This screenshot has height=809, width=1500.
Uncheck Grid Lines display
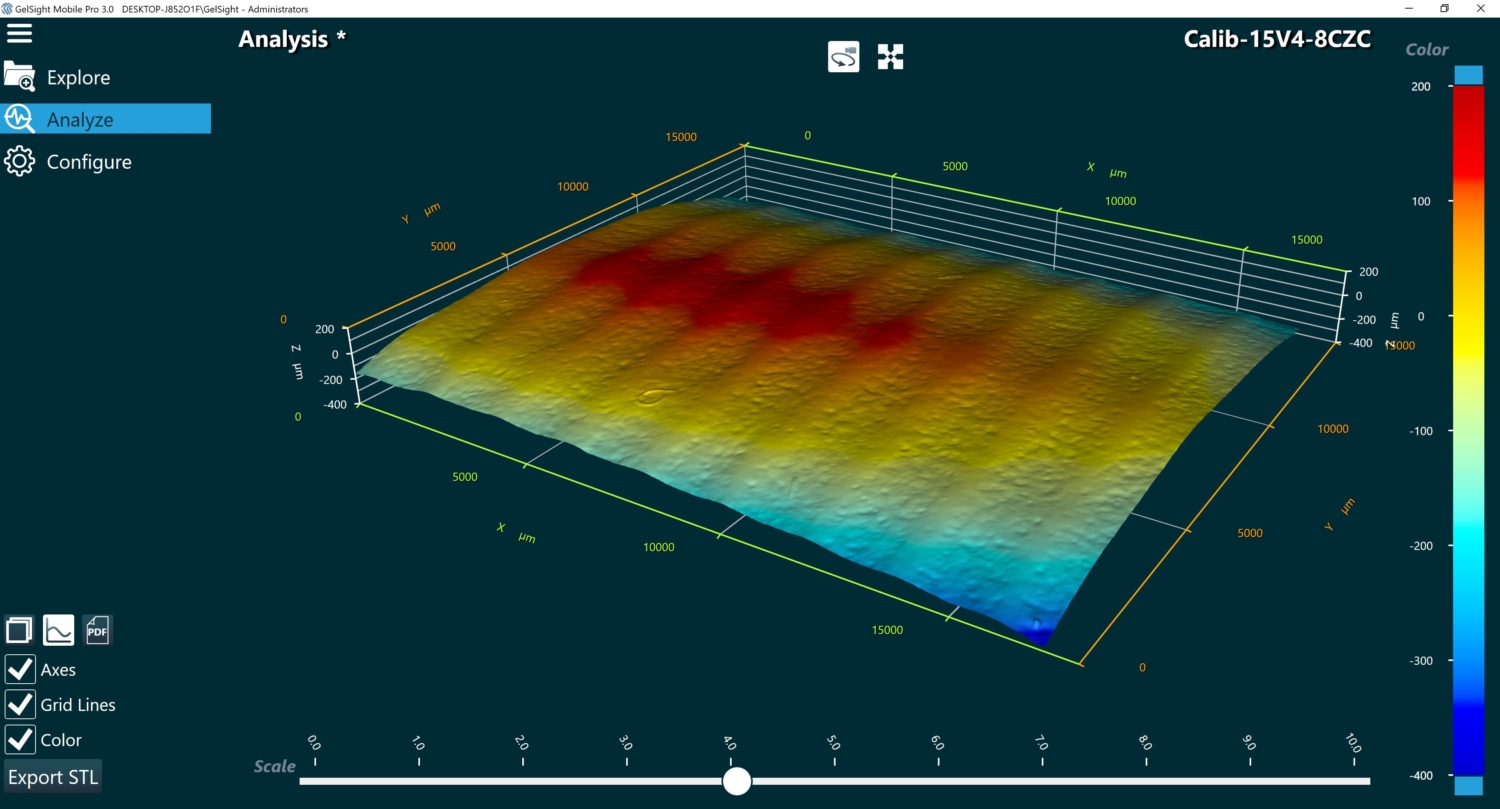20,704
